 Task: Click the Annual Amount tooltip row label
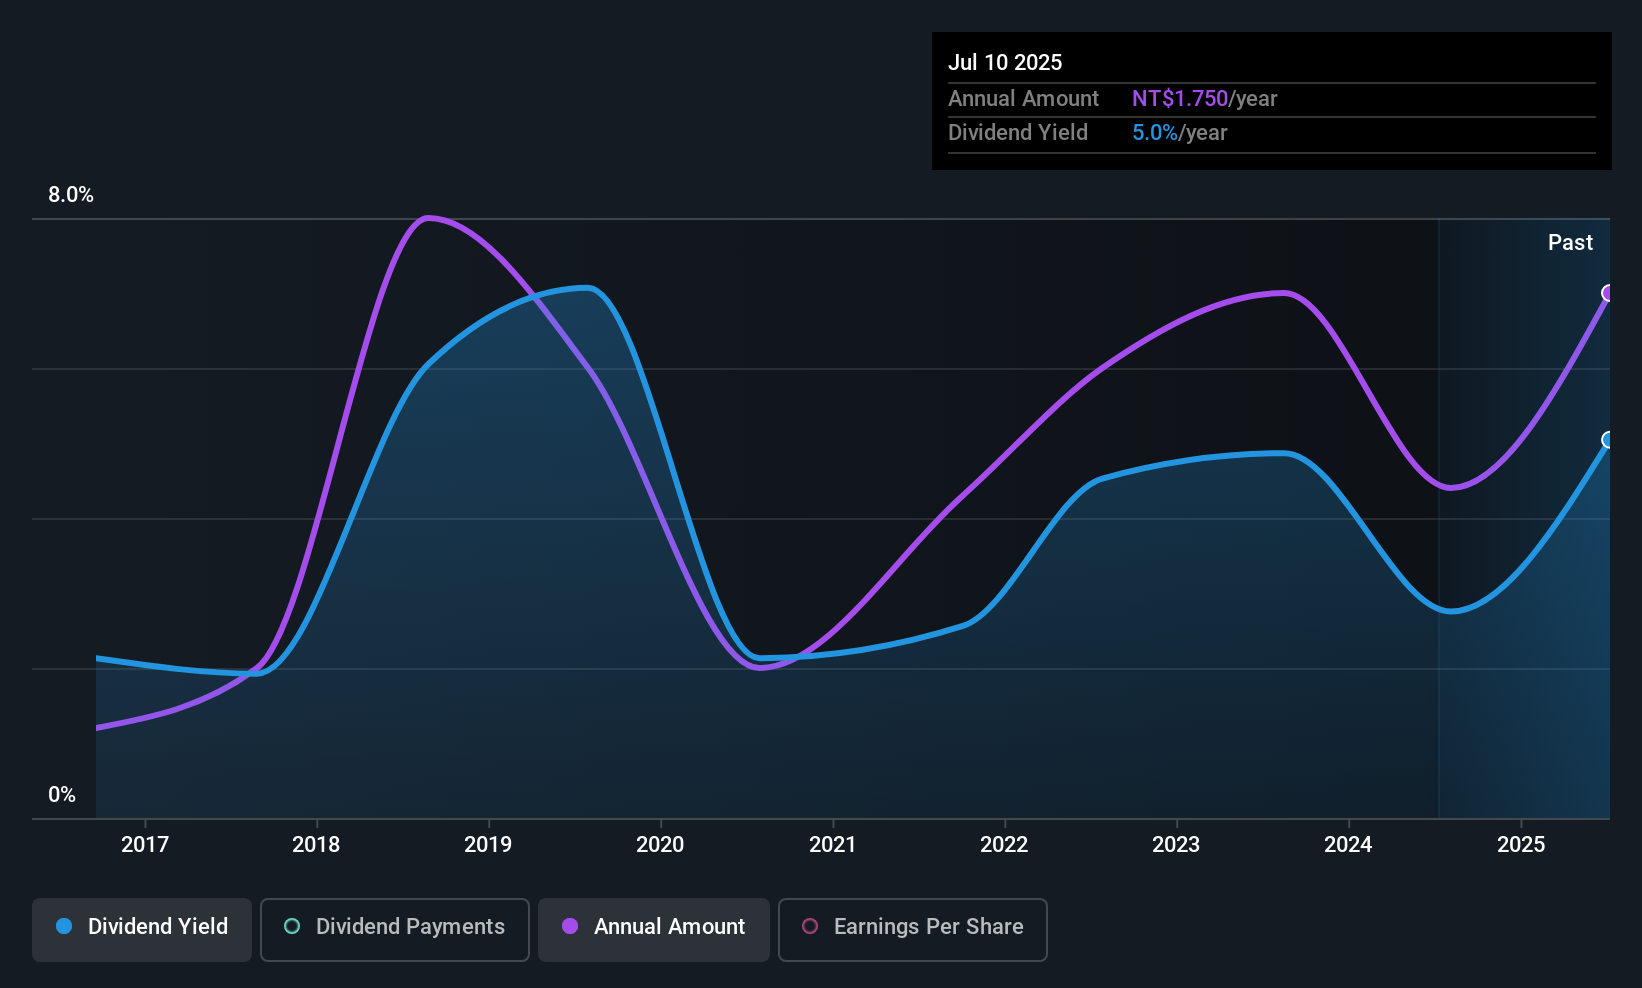click(1023, 98)
